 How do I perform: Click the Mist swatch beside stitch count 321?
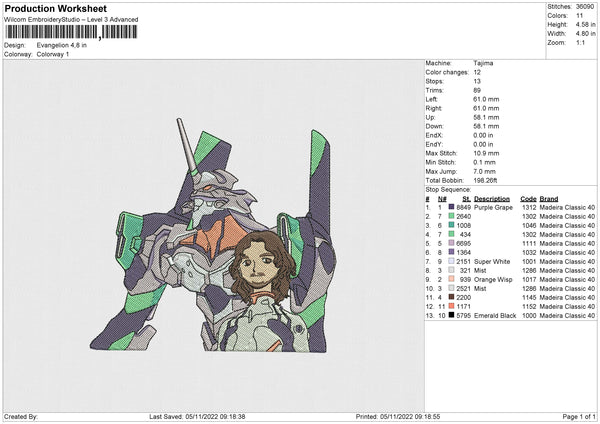pos(451,271)
